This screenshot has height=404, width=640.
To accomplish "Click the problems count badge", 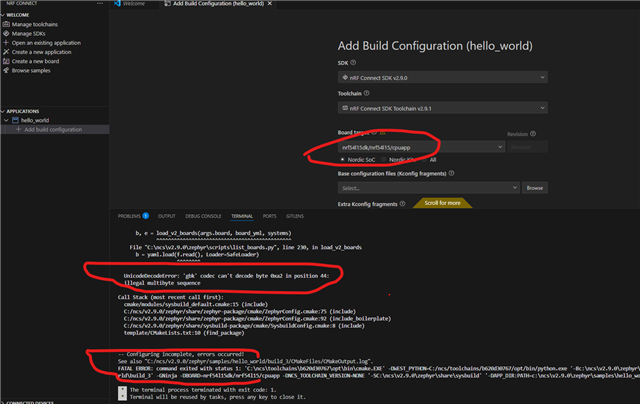I will [146, 215].
